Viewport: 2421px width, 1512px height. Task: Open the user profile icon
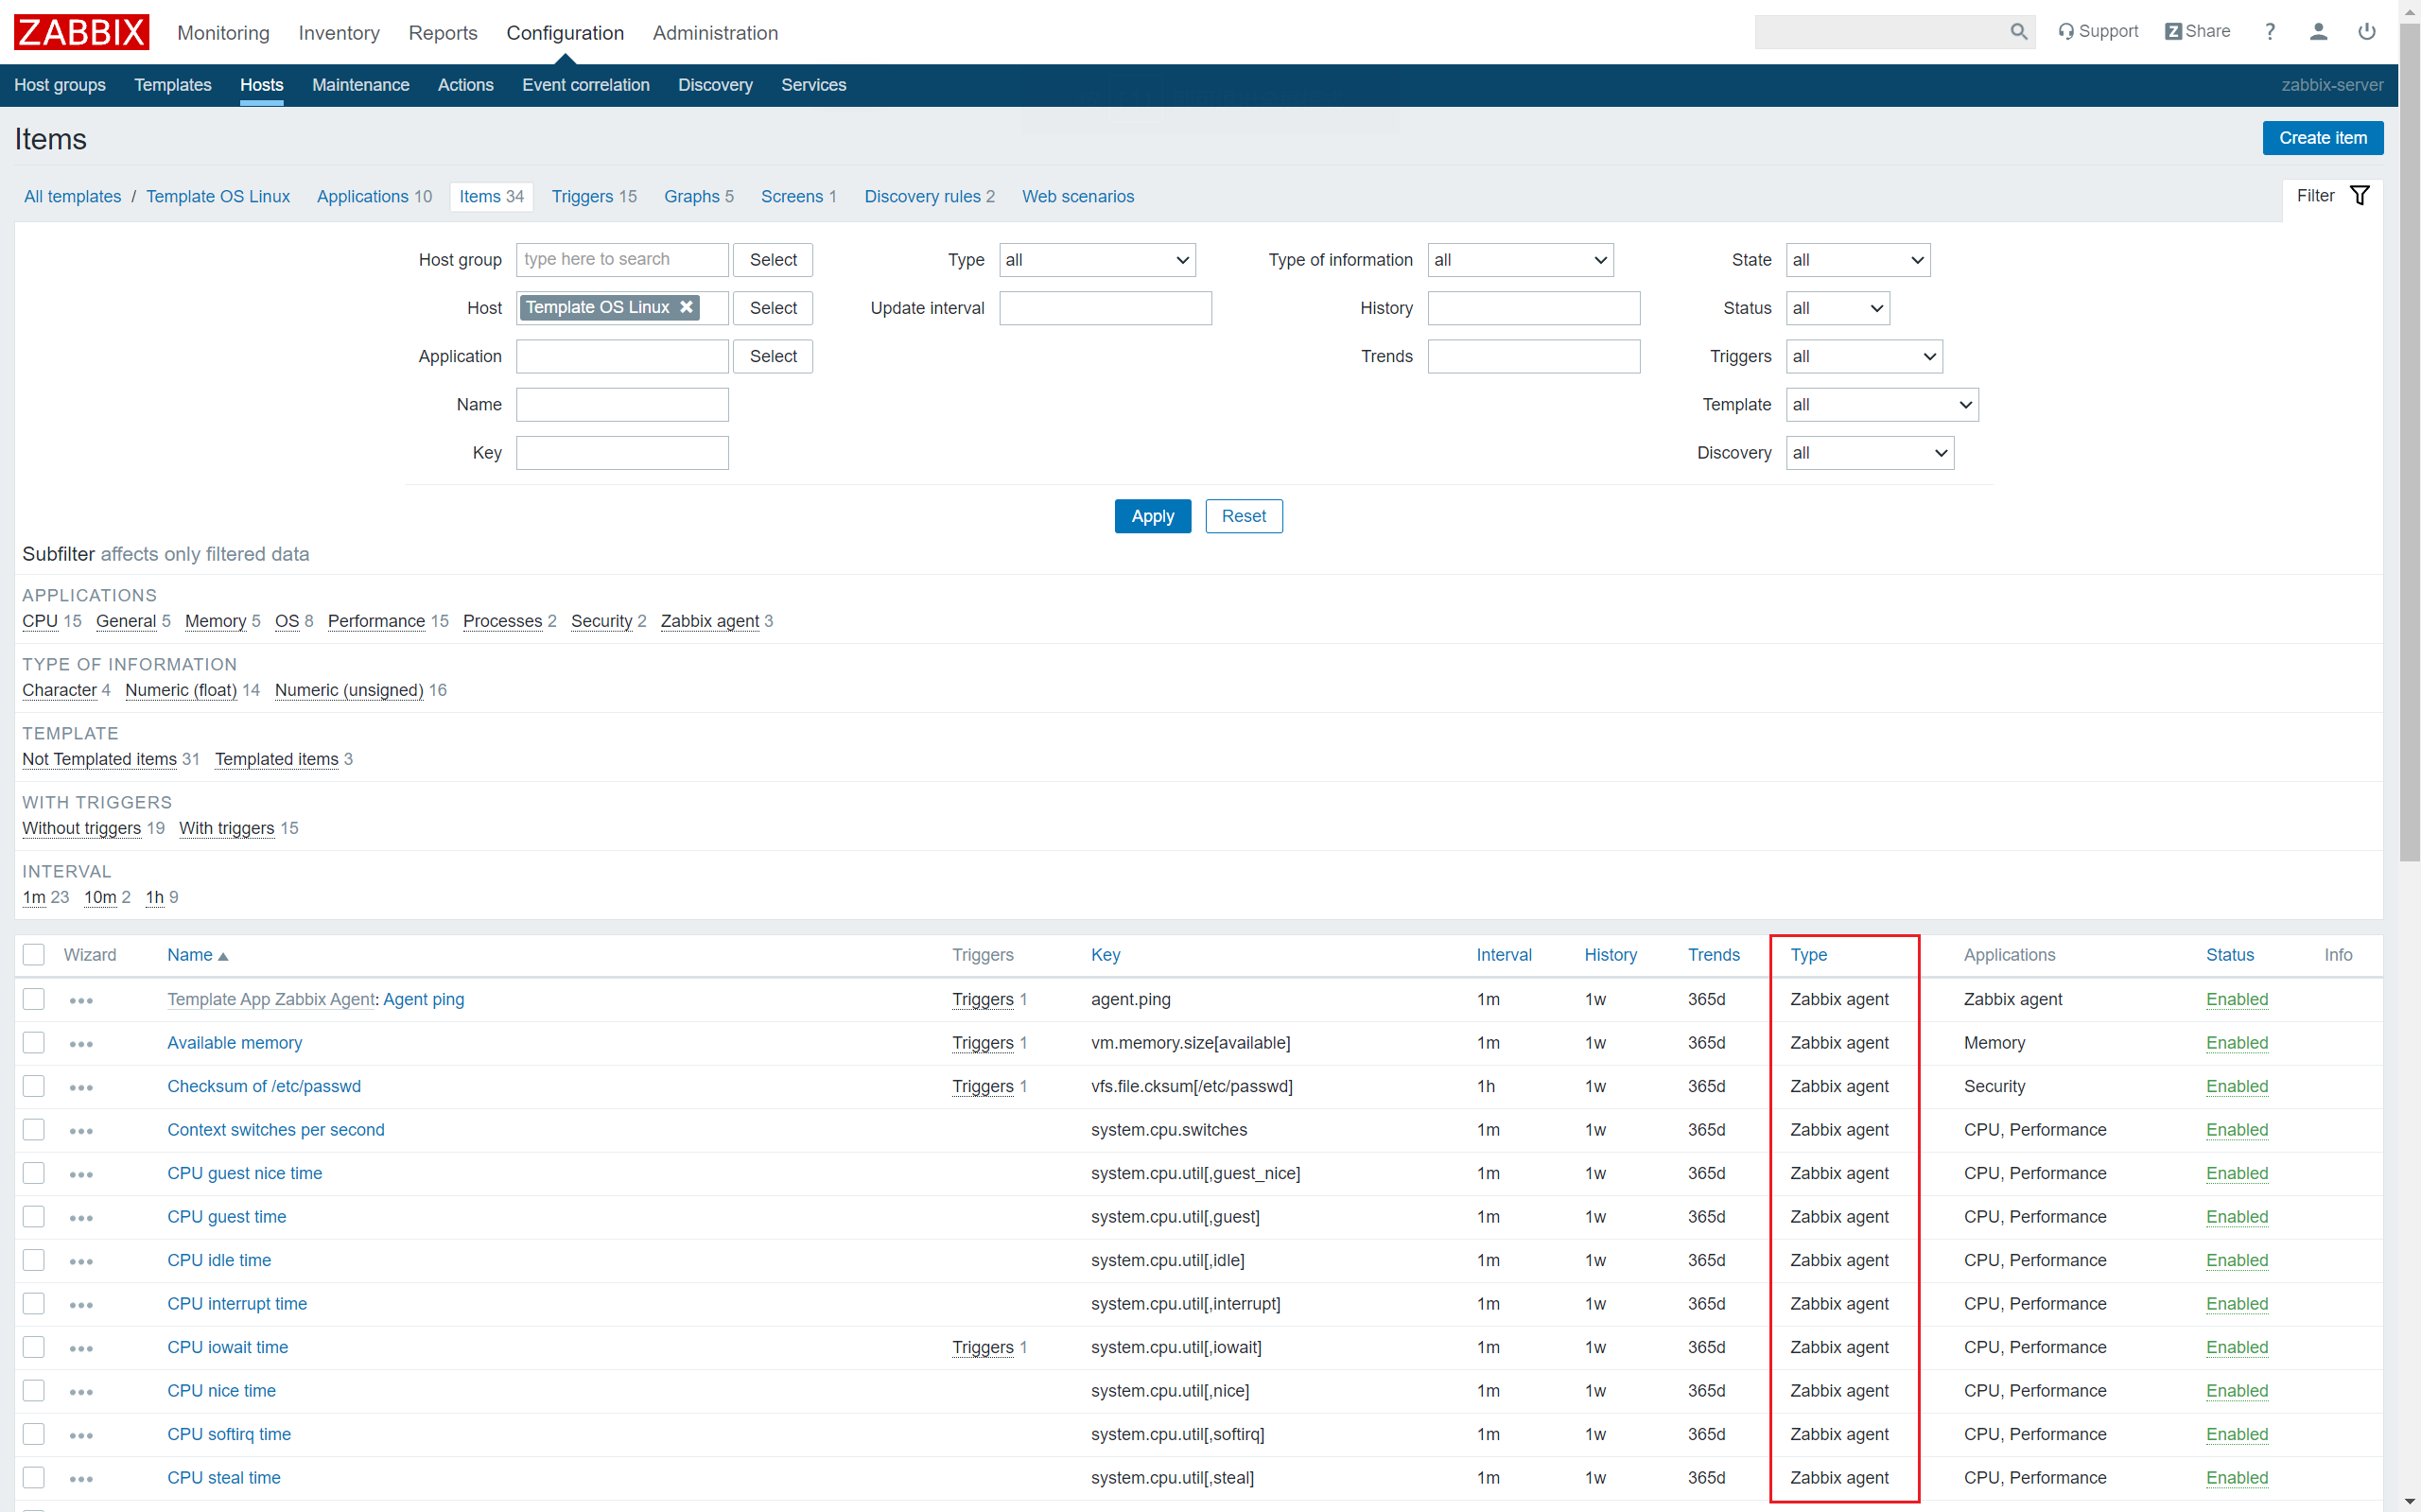click(x=2318, y=32)
